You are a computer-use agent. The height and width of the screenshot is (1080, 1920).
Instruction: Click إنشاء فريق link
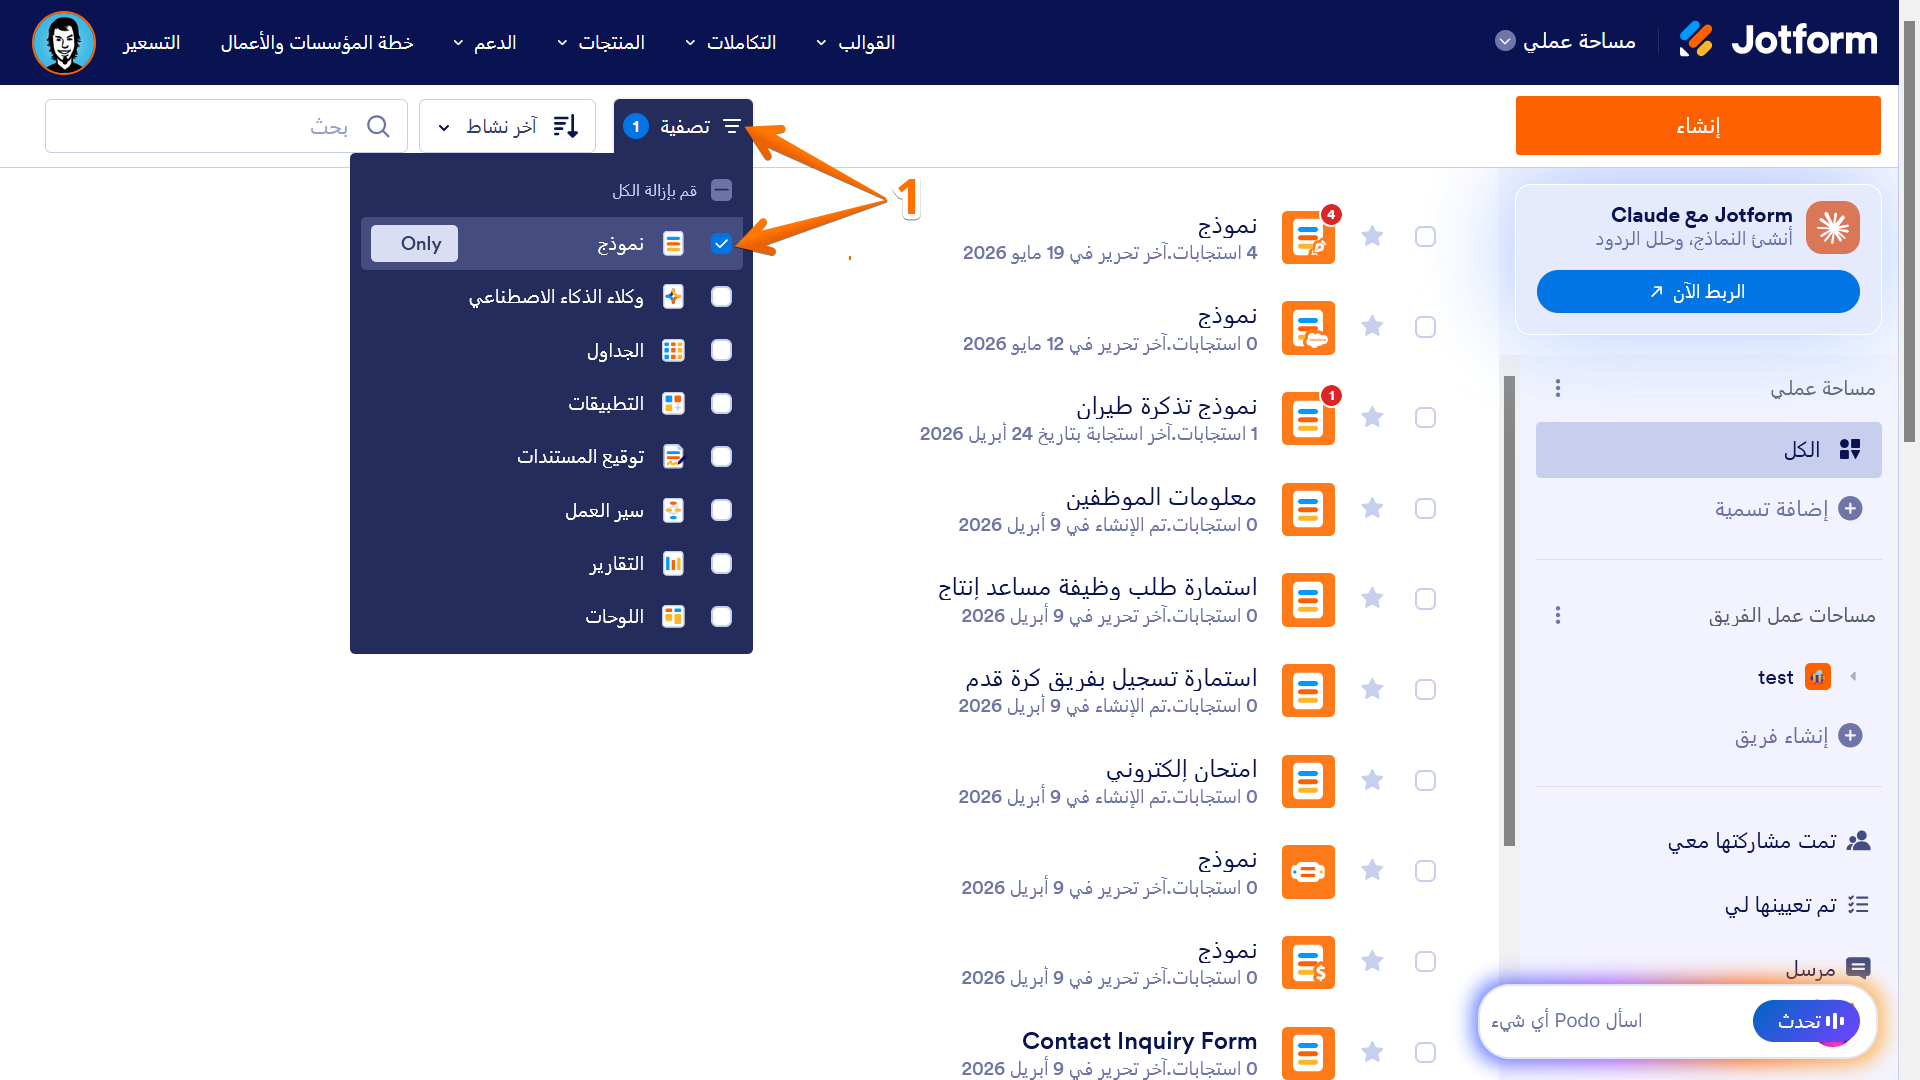(1781, 736)
